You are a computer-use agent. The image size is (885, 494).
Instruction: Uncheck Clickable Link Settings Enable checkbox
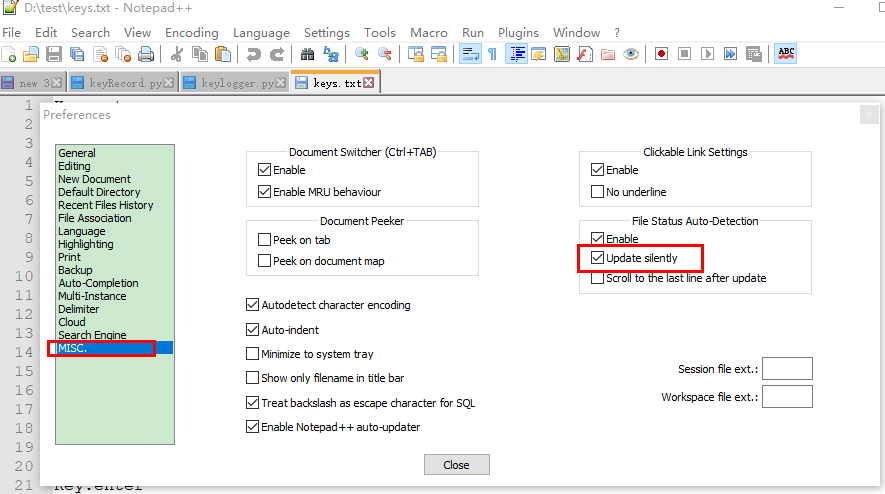click(597, 169)
